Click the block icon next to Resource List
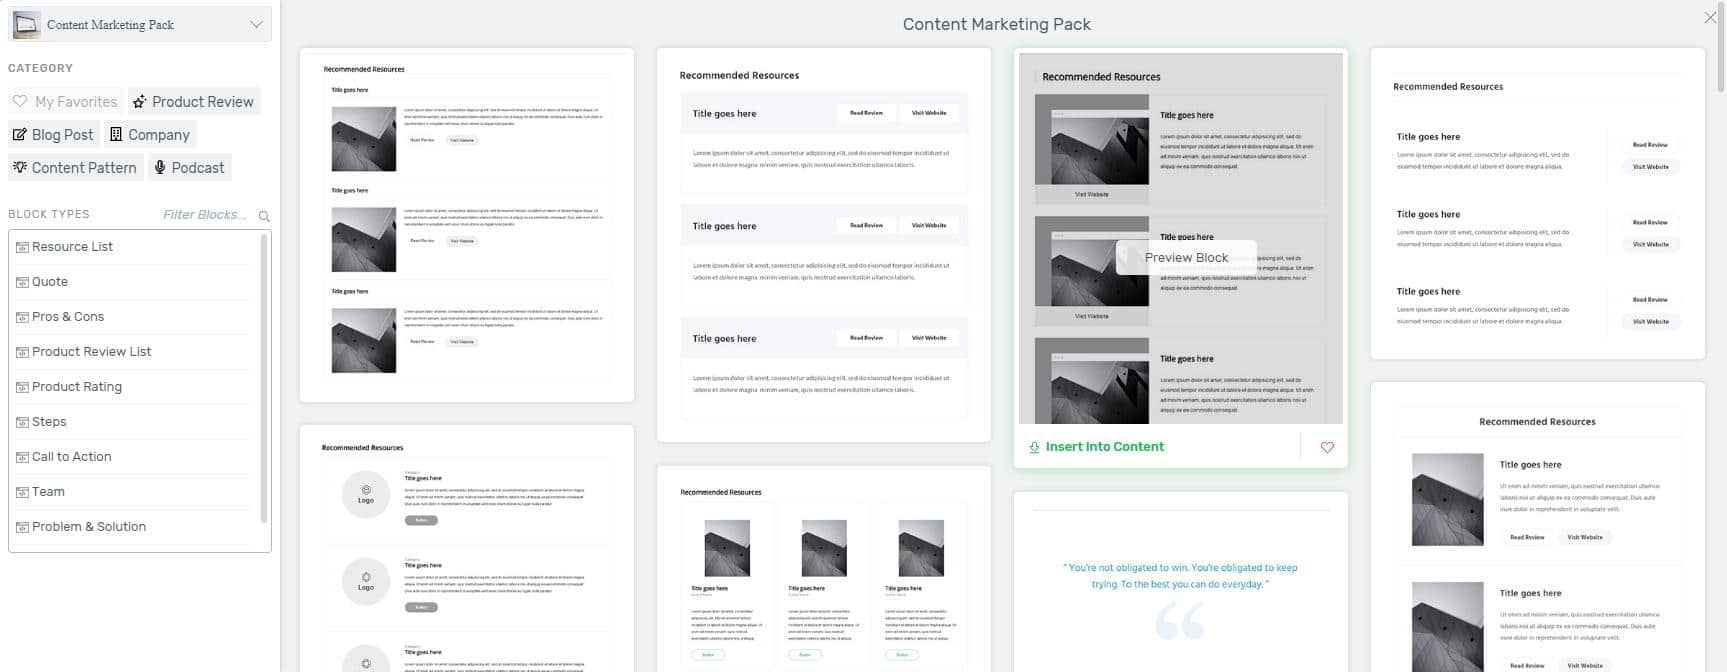Viewport: 1727px width, 672px height. [22, 247]
